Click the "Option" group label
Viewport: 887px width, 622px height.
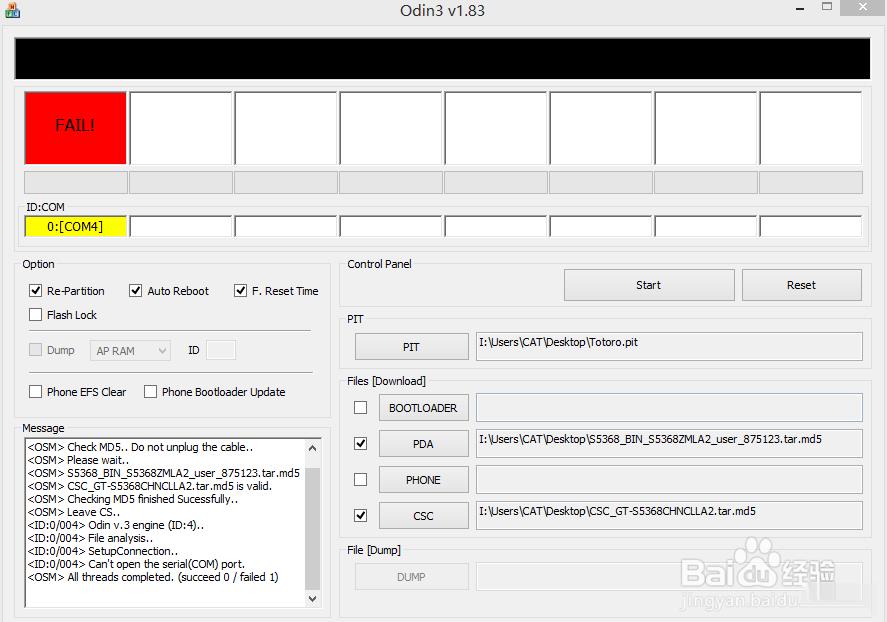click(38, 264)
